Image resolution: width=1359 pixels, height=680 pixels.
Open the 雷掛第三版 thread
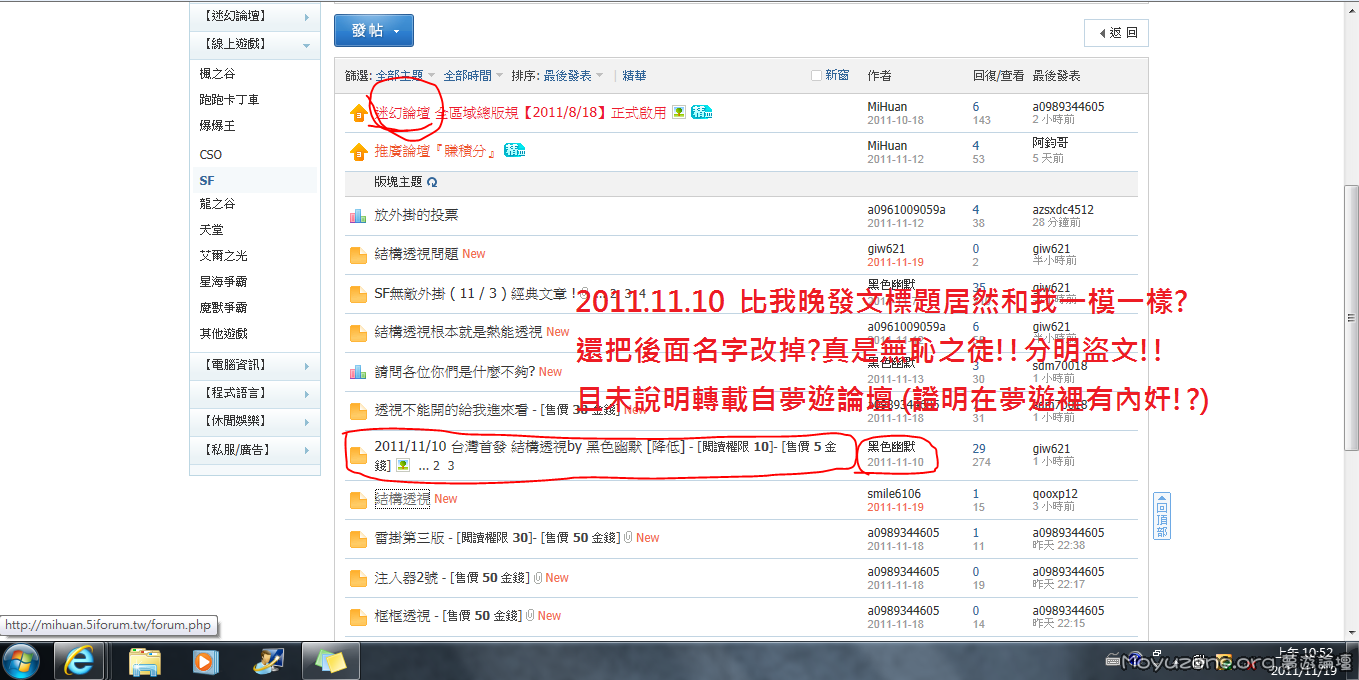coord(409,537)
